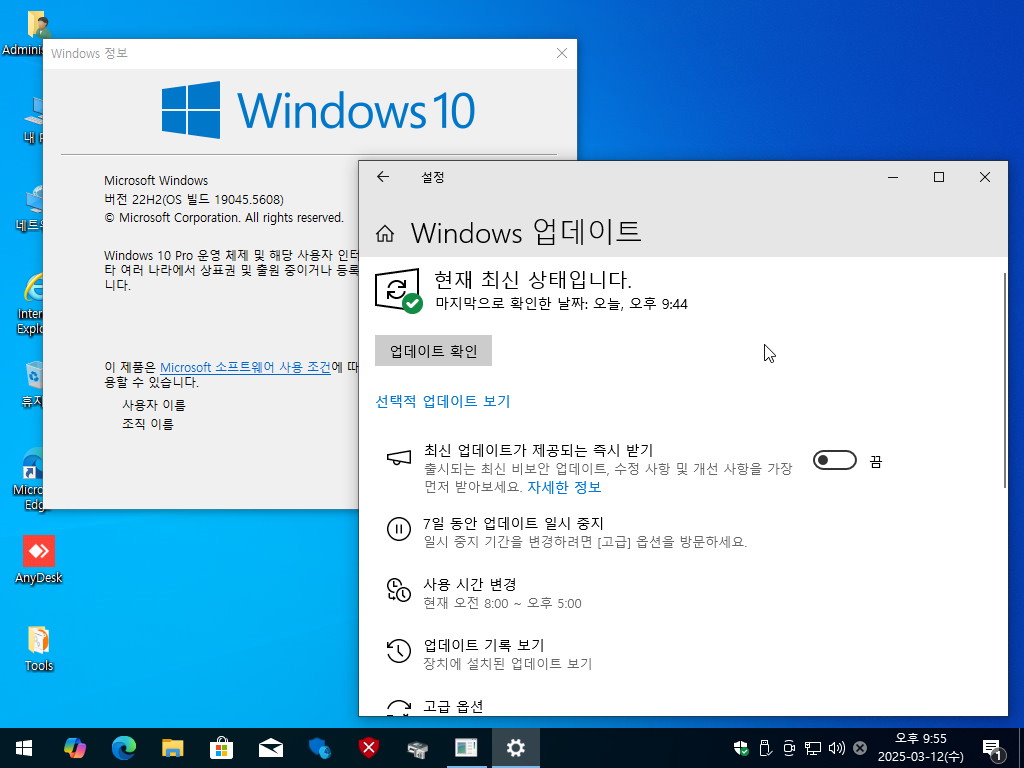Close the Windows 정보 dialog

click(562, 54)
